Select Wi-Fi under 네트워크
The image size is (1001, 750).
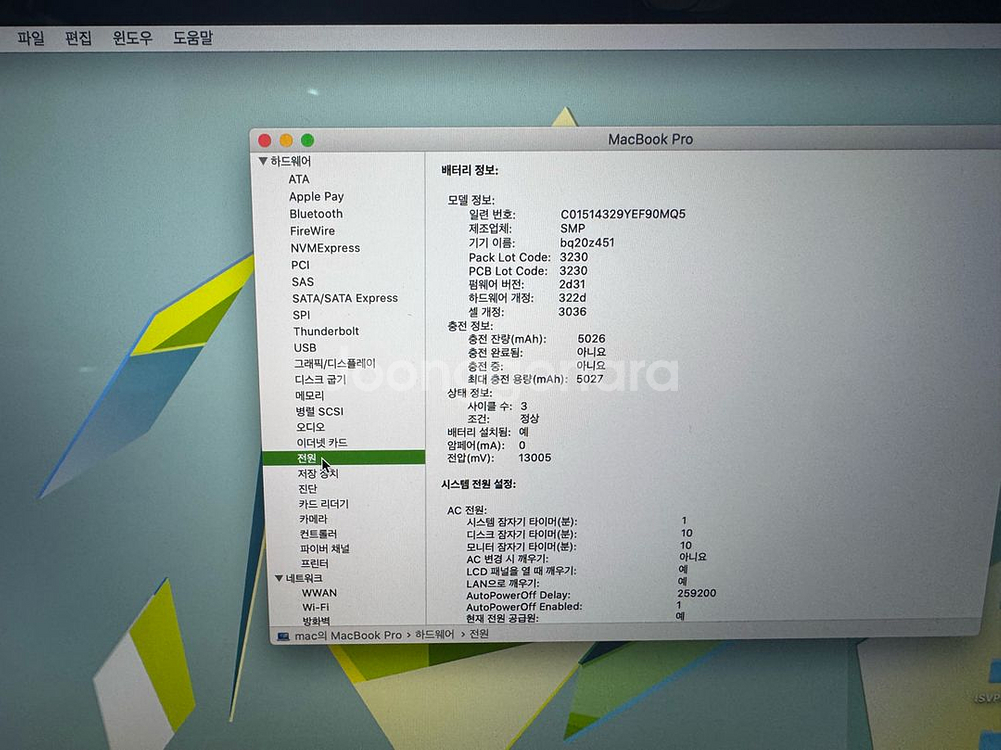(315, 607)
